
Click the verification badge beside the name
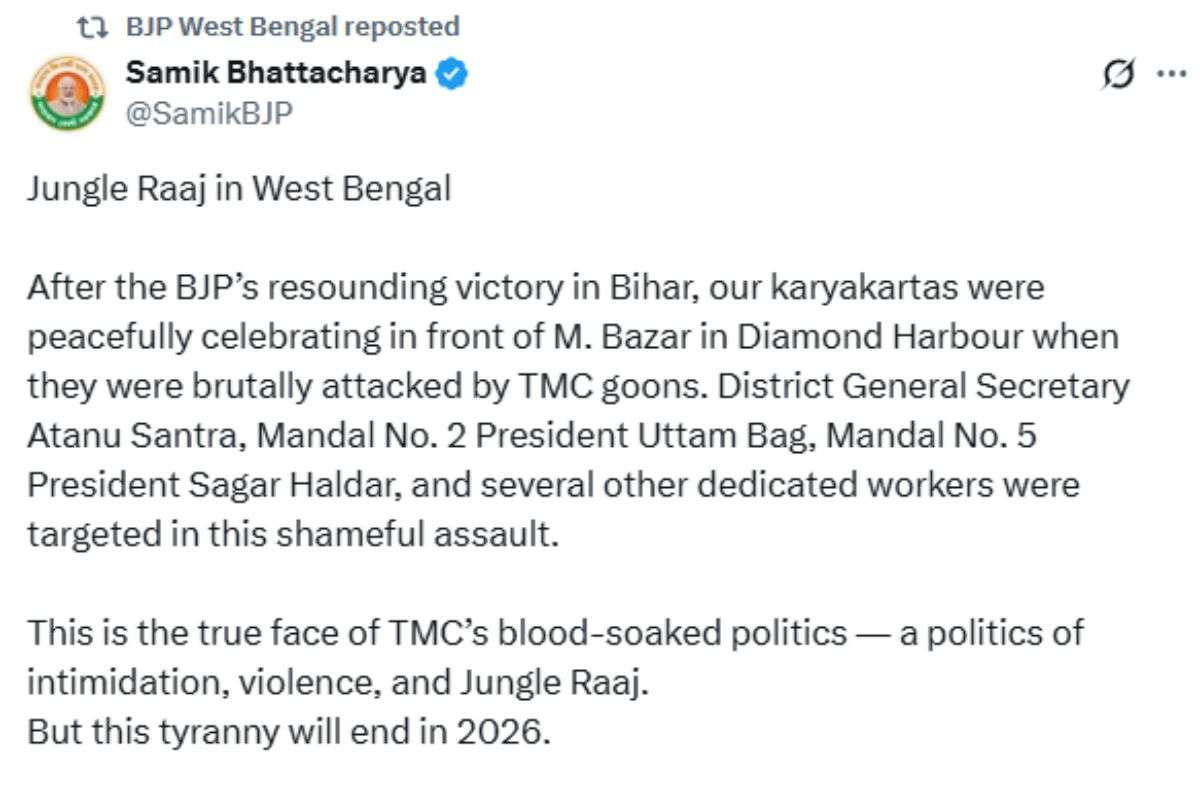pyautogui.click(x=452, y=72)
